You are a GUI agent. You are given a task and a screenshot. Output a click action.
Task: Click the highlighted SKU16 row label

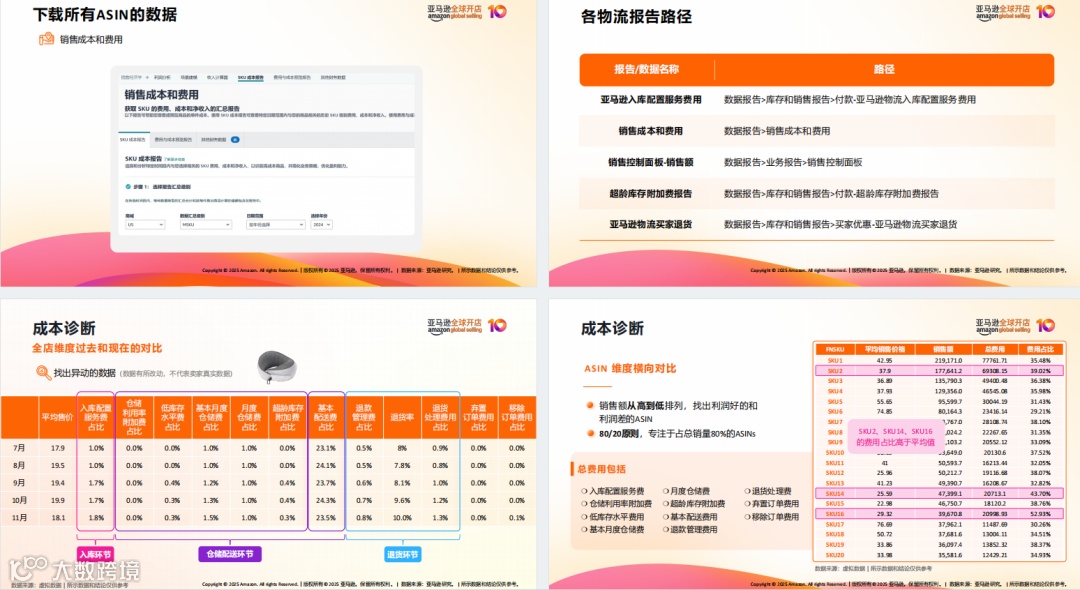point(835,514)
